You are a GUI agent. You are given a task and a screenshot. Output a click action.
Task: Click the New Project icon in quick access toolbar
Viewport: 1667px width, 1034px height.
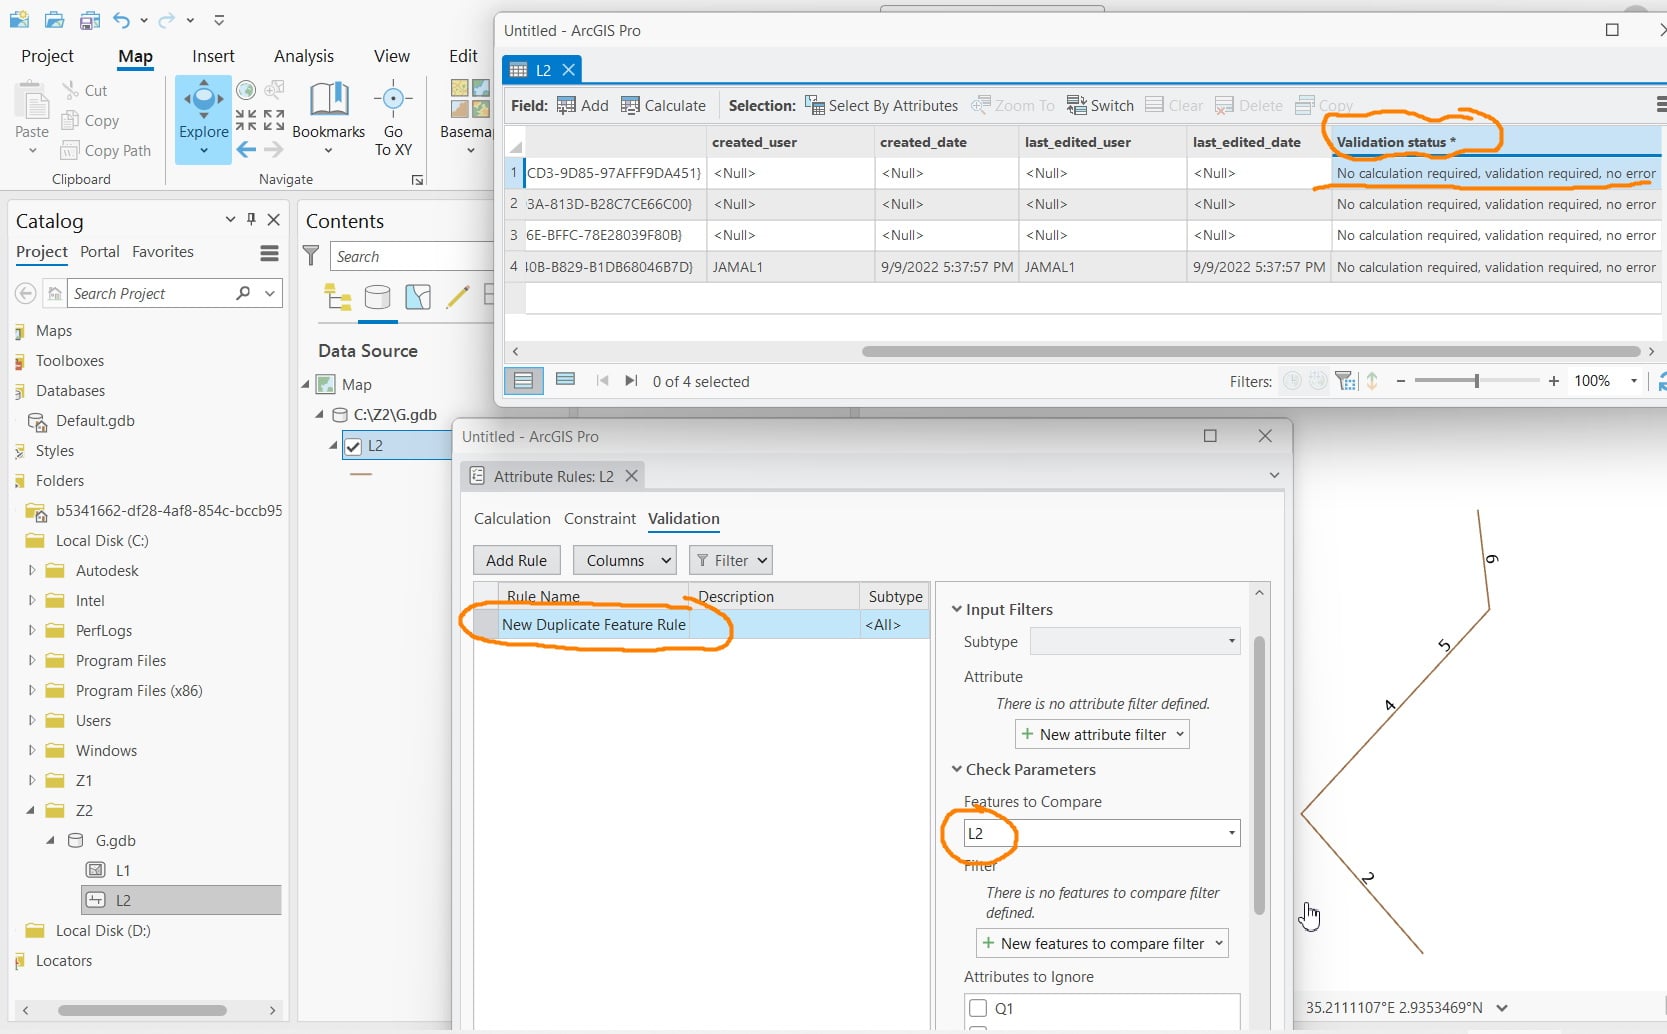[19, 19]
